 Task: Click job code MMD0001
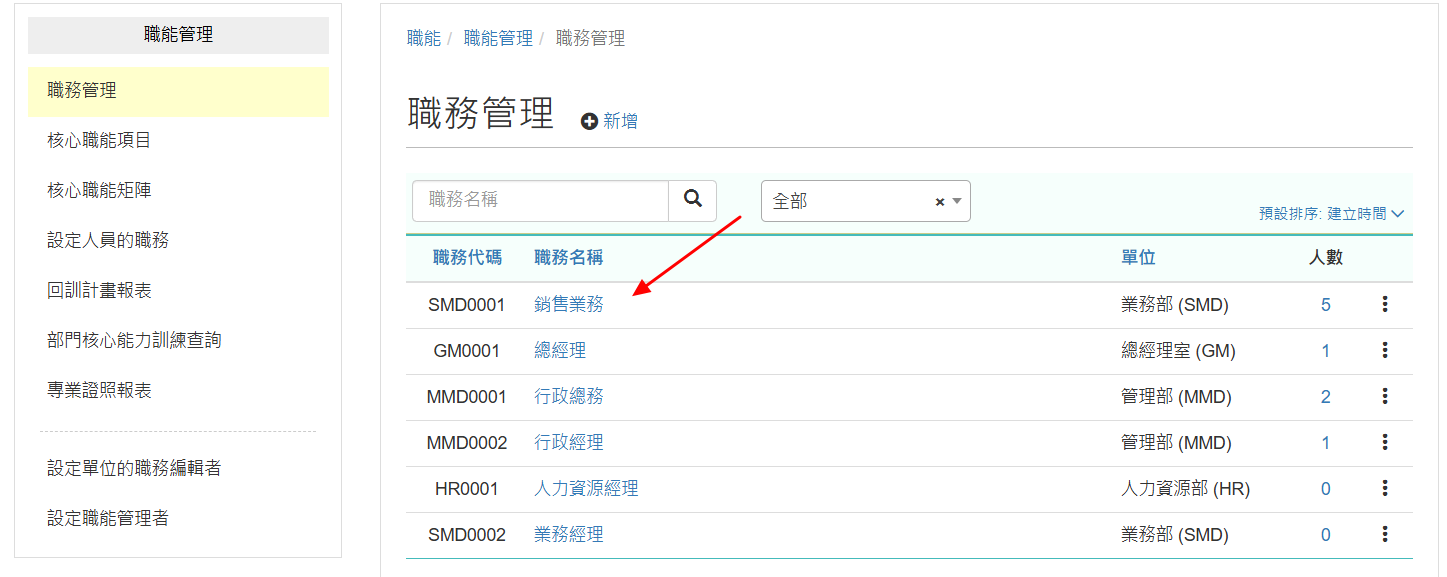(467, 397)
